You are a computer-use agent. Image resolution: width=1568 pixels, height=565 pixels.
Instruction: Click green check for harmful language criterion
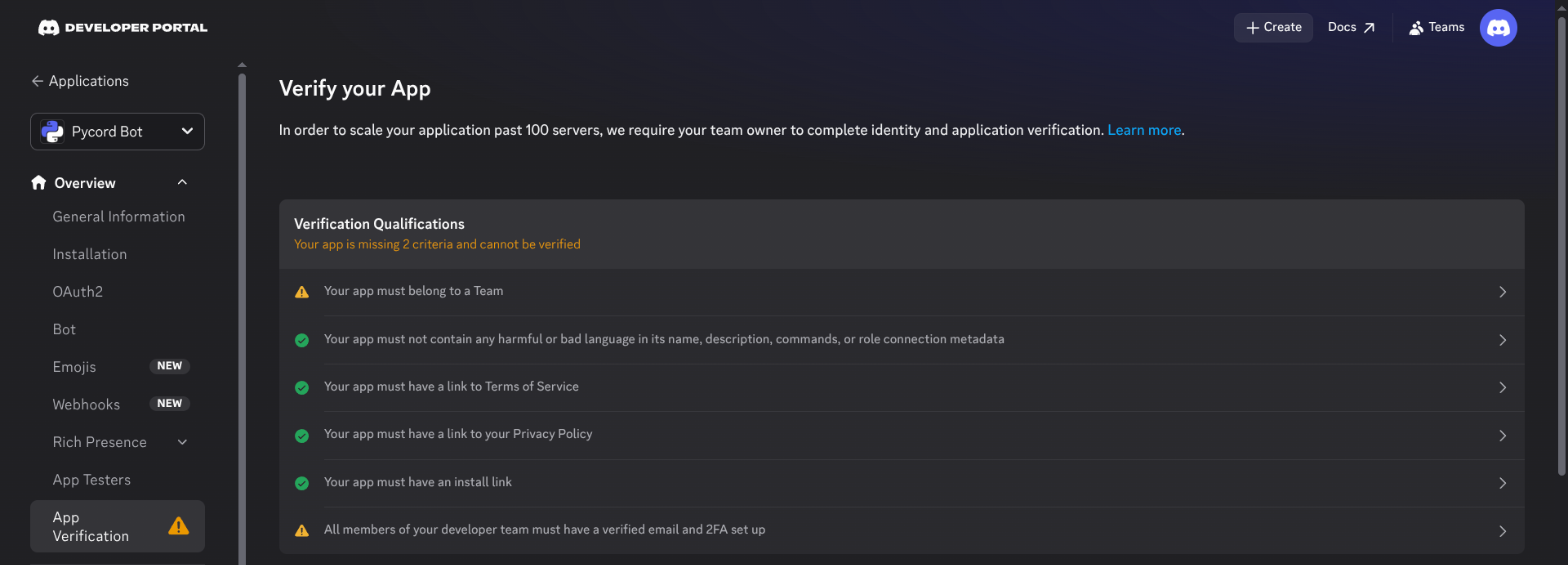click(301, 340)
